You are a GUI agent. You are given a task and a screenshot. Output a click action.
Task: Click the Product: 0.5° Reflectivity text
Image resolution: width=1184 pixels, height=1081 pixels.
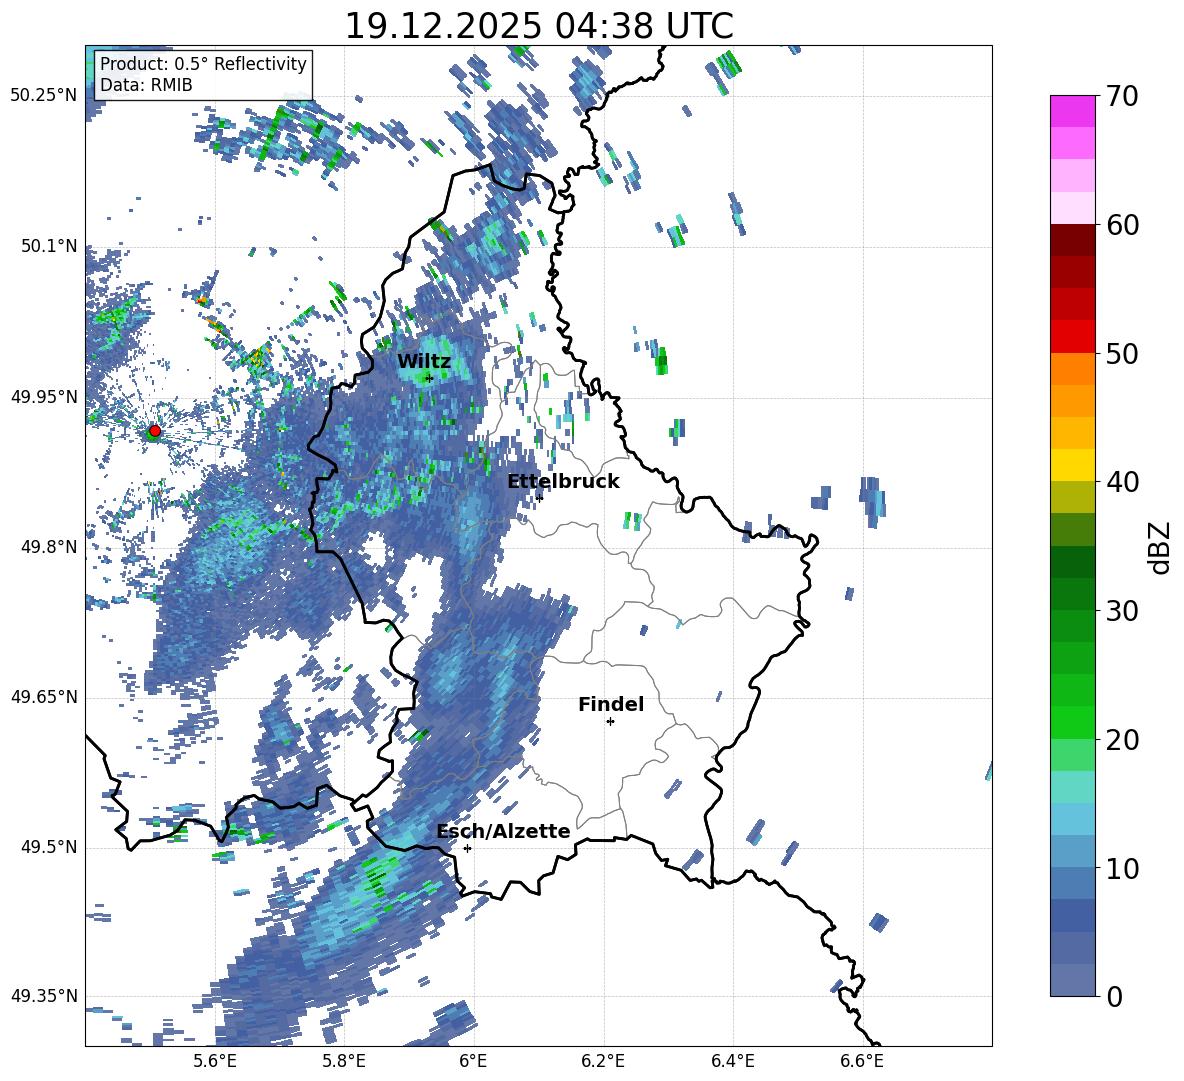[x=203, y=64]
